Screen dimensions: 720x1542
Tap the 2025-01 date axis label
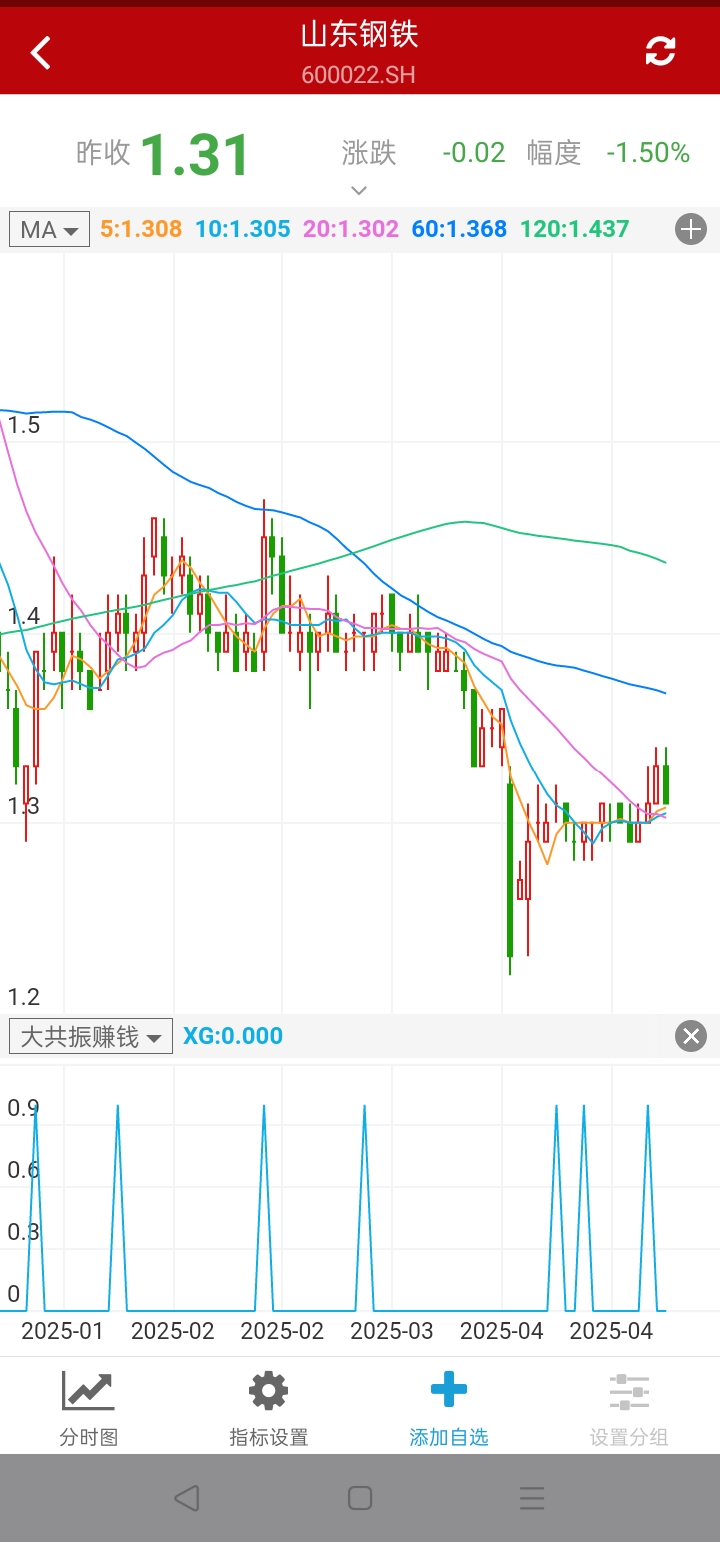pos(62,1330)
